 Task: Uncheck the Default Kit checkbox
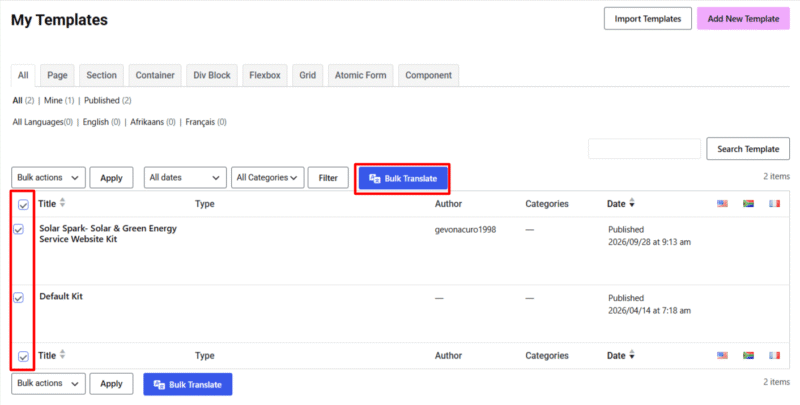(x=18, y=297)
